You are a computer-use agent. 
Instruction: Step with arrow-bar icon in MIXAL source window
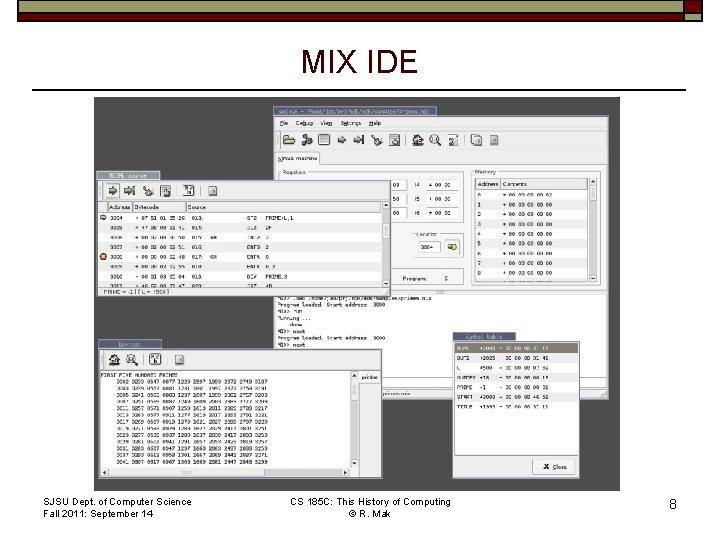coord(130,191)
